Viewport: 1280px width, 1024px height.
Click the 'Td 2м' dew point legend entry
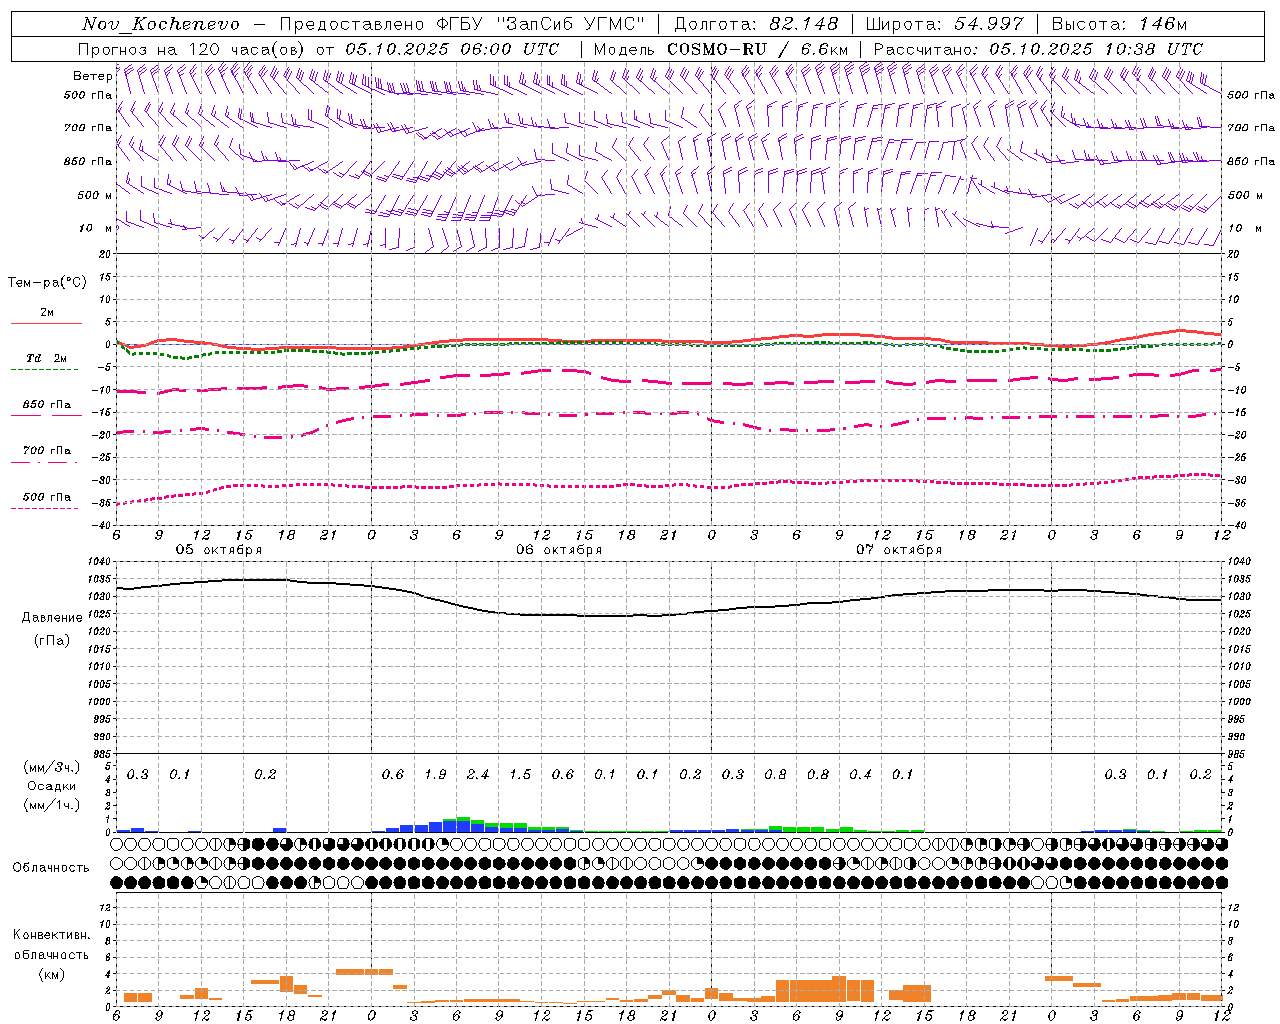(x=46, y=358)
